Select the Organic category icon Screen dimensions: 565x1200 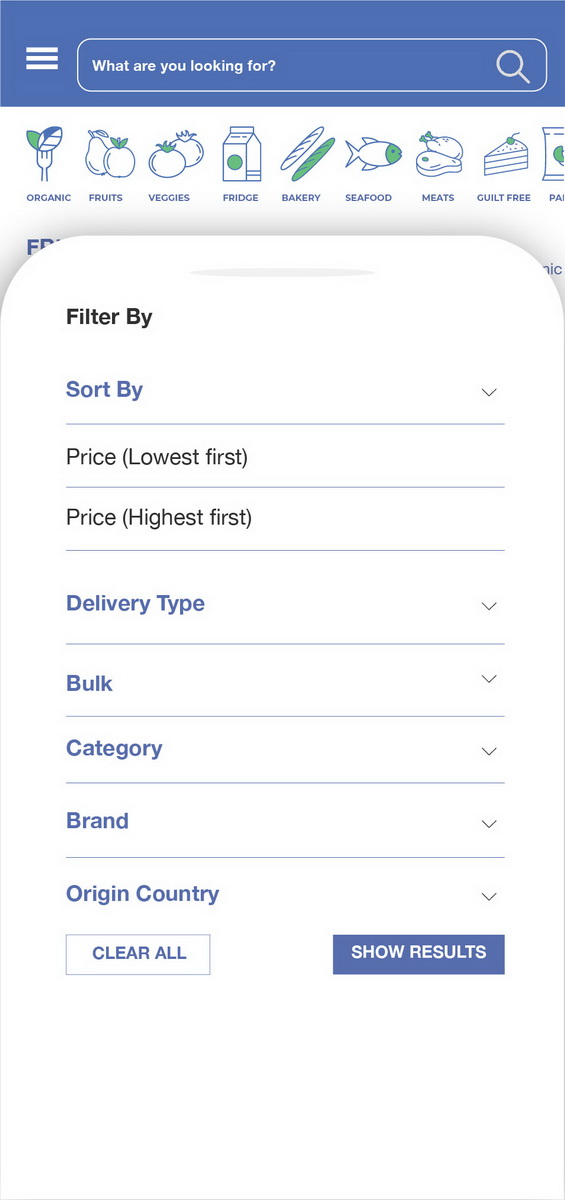pos(48,164)
